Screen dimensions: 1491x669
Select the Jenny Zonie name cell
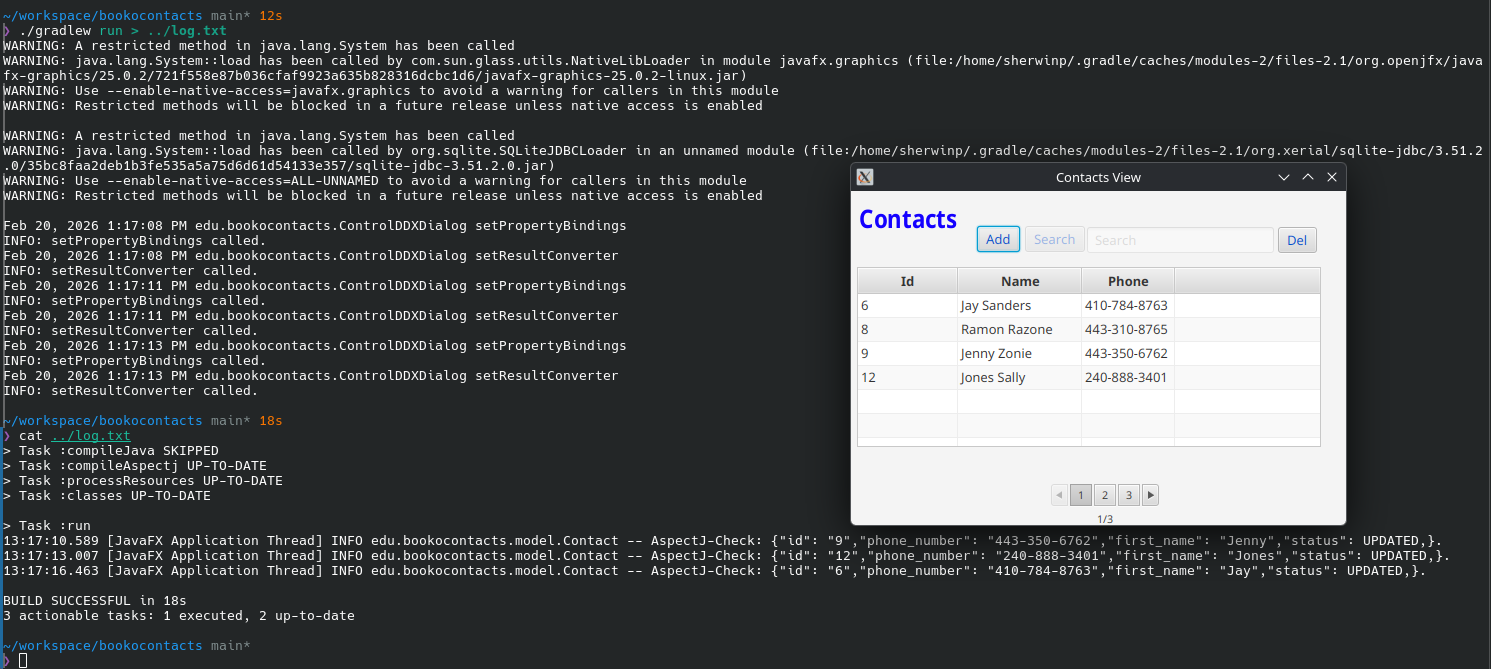click(x=1019, y=353)
